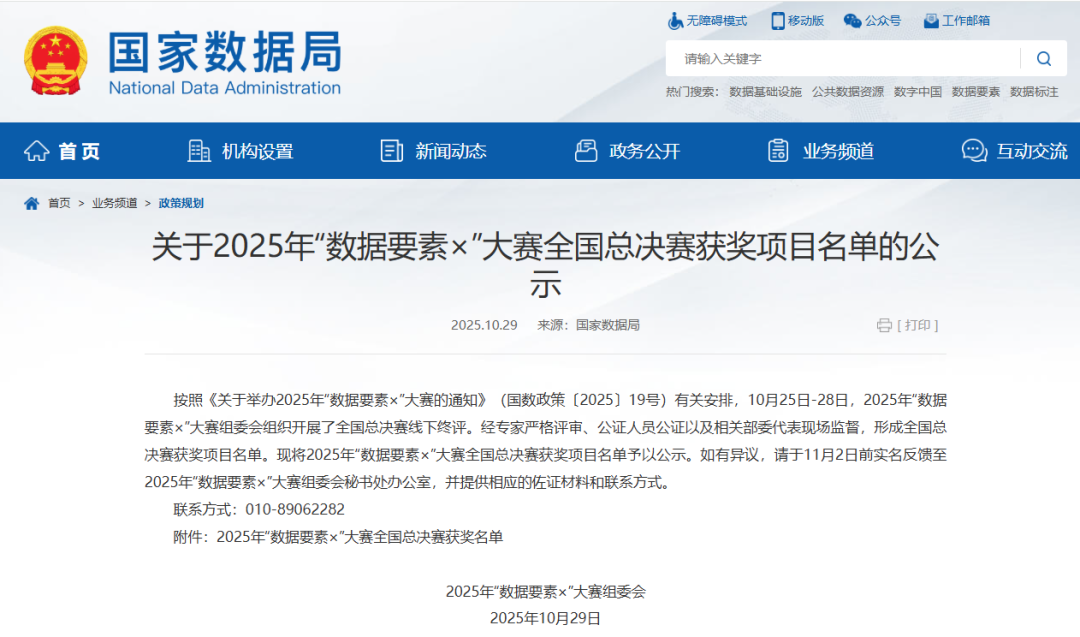Open the 政务公开 navigation menu
The image size is (1080, 637).
point(627,151)
